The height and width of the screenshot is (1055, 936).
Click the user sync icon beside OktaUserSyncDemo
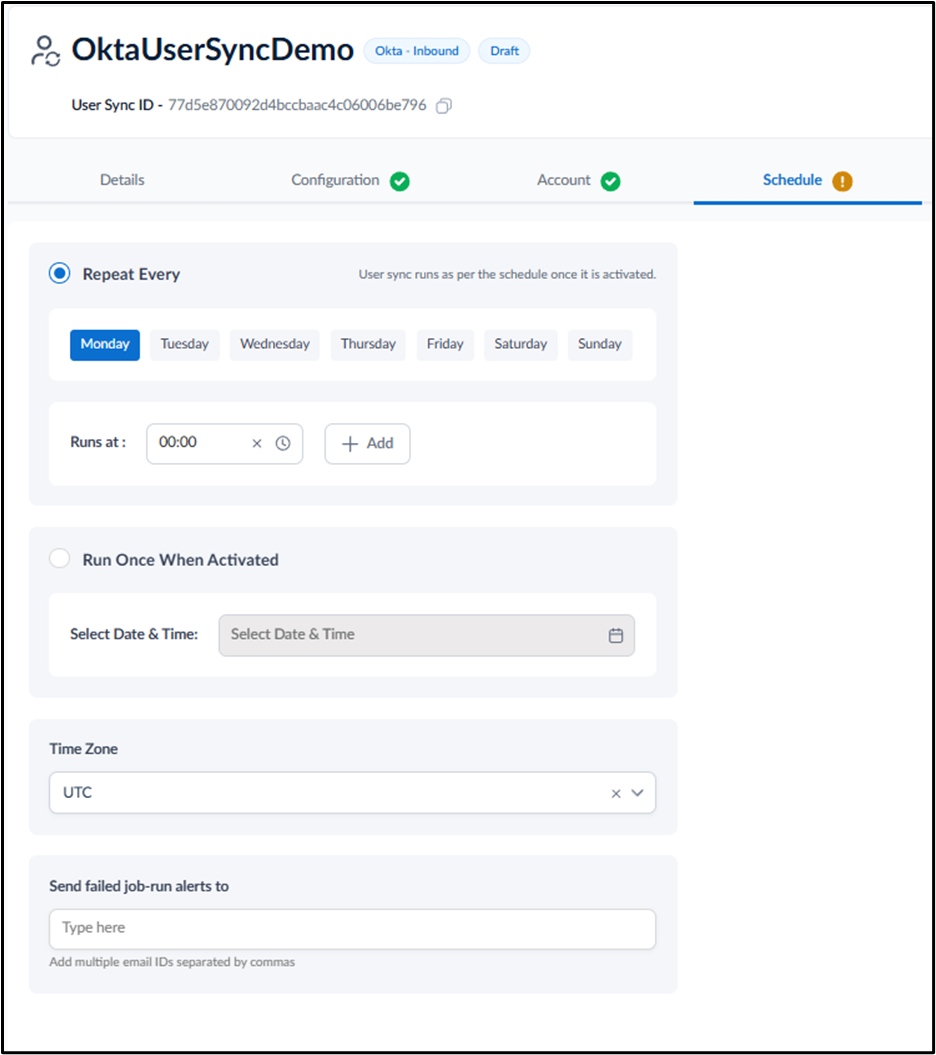(x=46, y=51)
